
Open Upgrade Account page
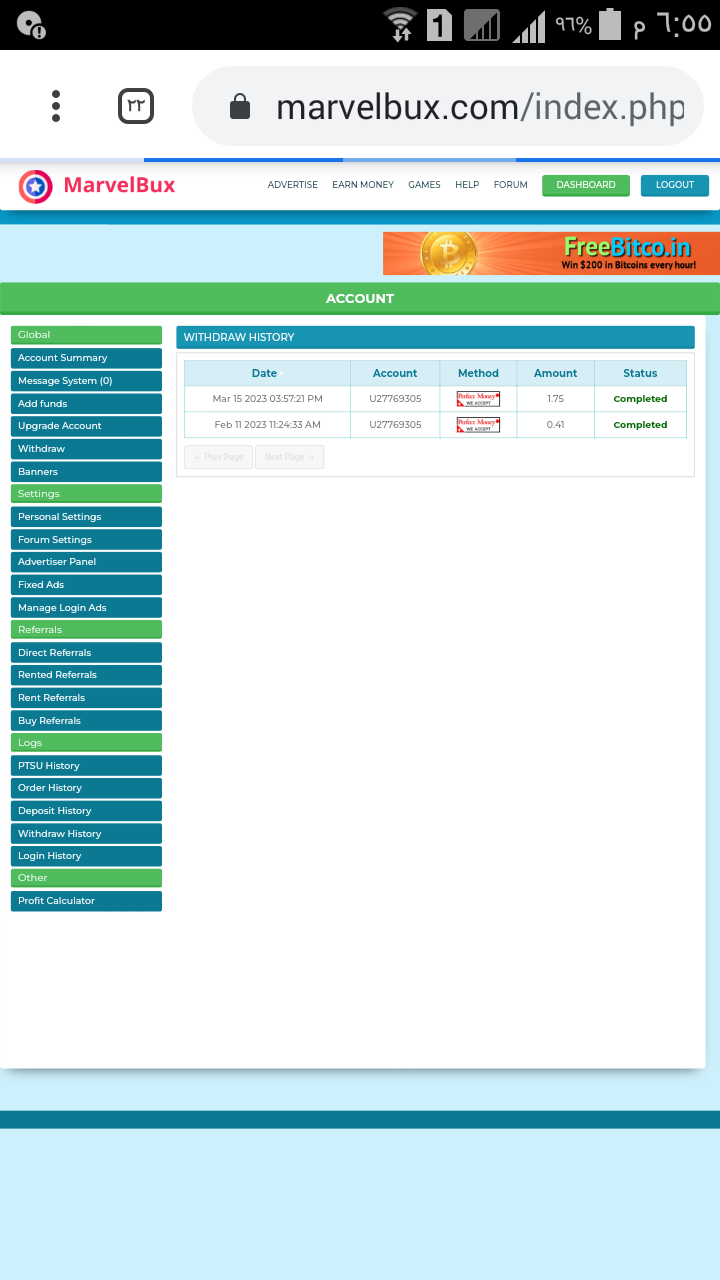86,426
